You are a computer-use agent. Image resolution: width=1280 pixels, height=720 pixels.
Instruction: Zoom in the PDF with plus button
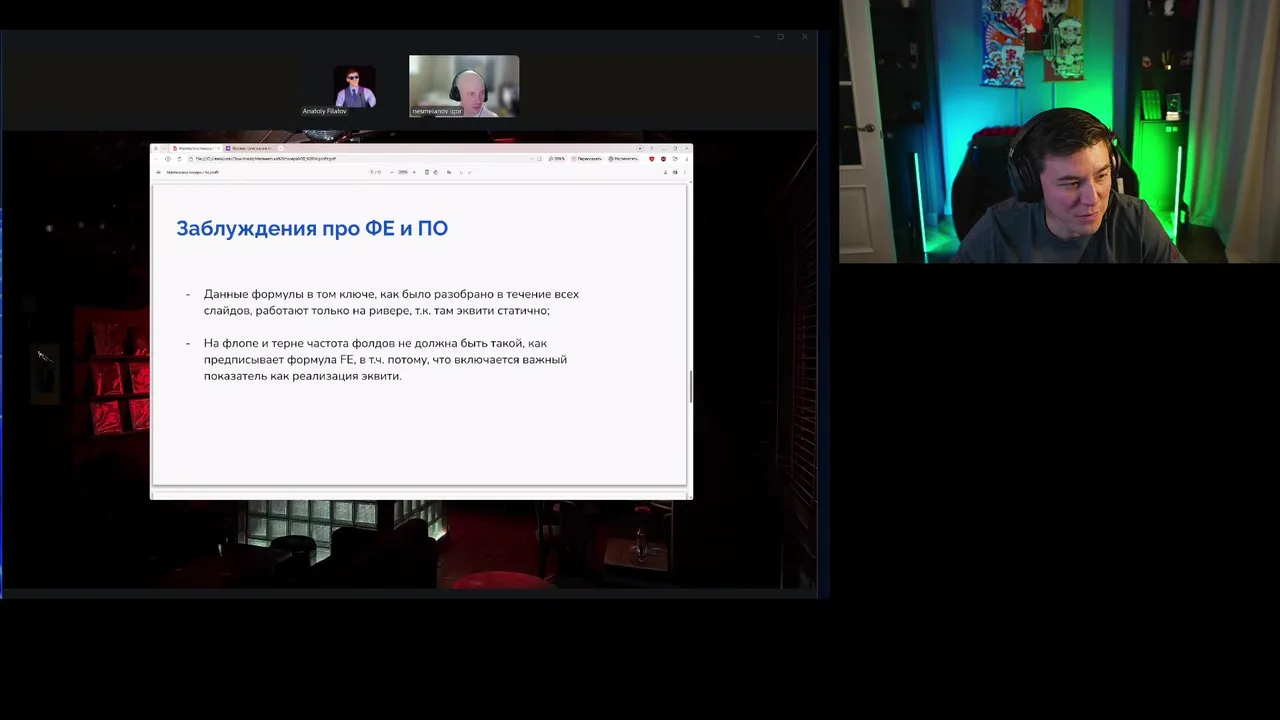414,172
